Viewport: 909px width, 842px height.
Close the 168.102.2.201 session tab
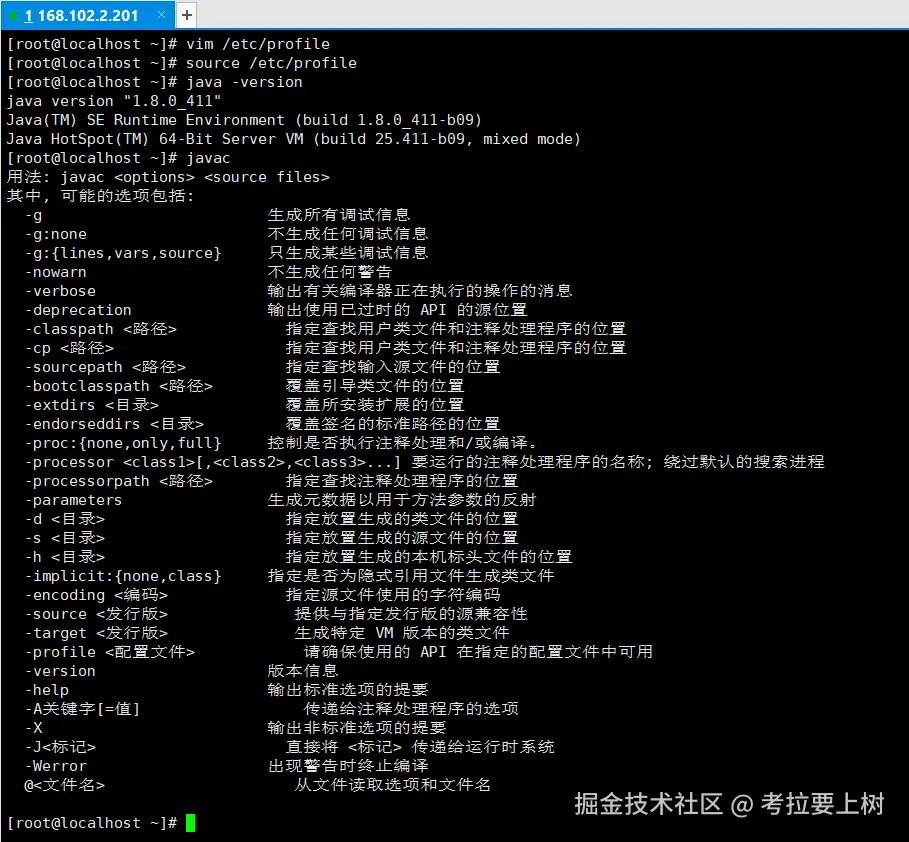[160, 15]
